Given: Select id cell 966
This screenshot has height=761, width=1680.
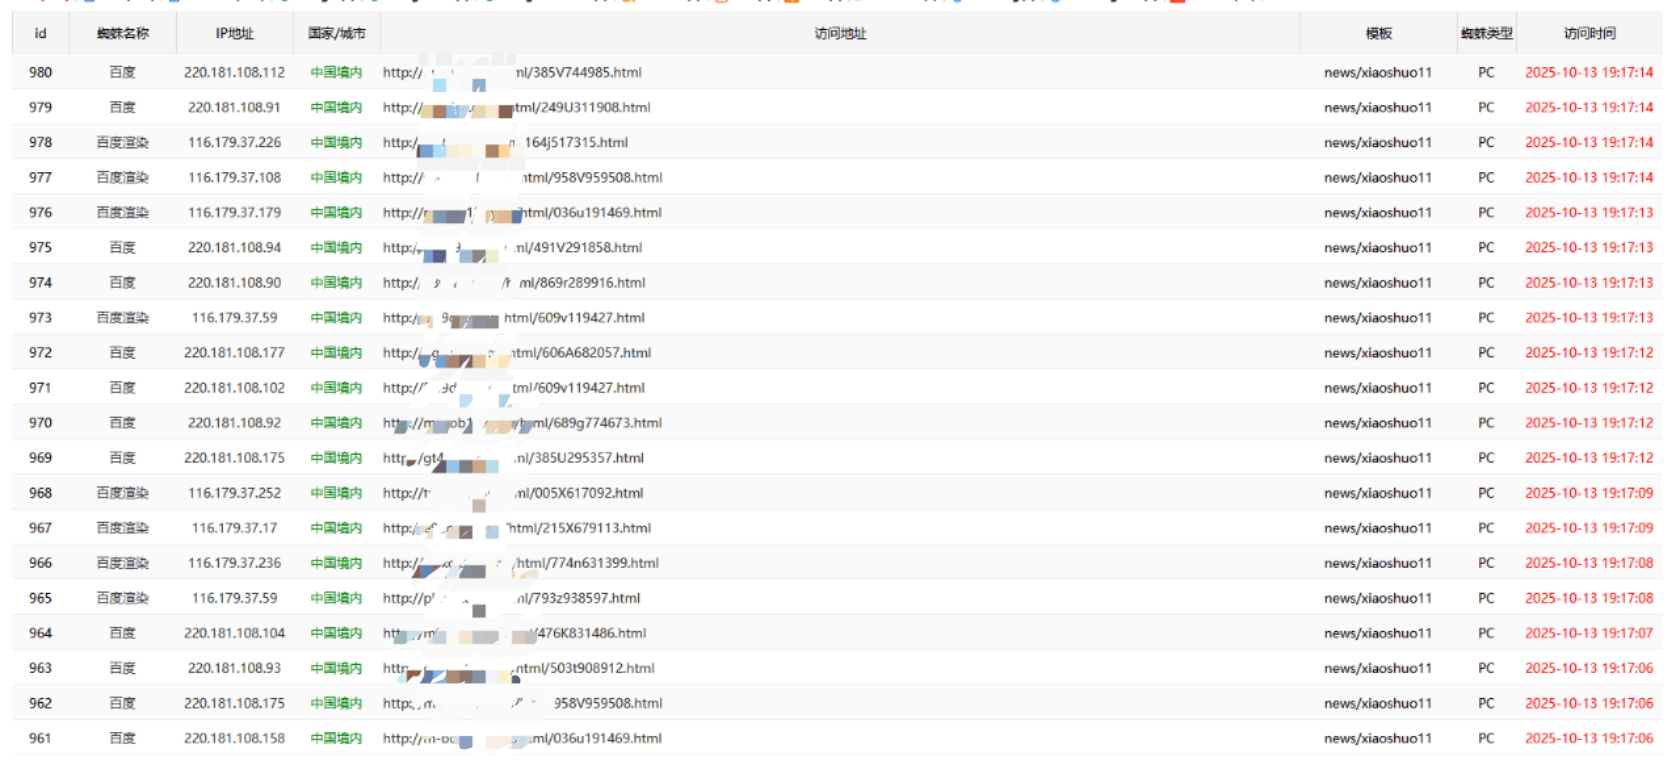Looking at the screenshot, I should (x=40, y=563).
